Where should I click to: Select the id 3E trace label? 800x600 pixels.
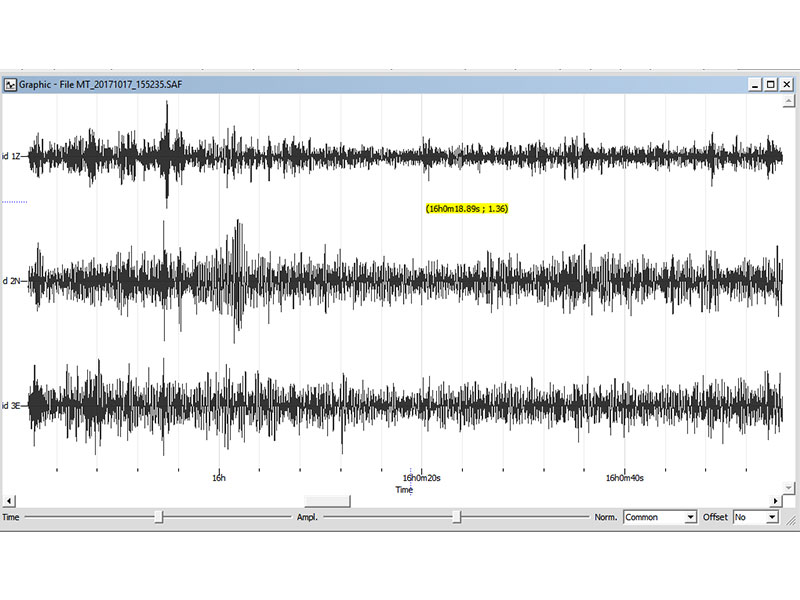pos(12,405)
